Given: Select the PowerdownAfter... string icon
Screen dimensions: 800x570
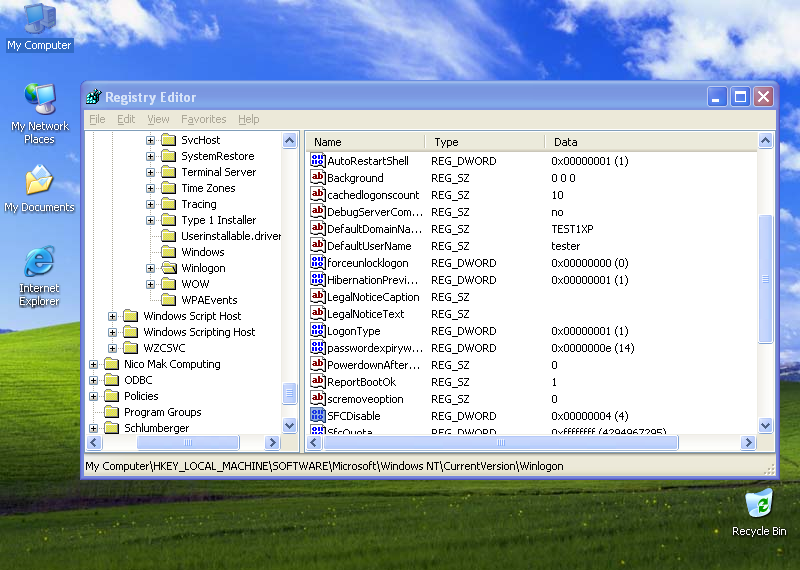Looking at the screenshot, I should click(317, 365).
